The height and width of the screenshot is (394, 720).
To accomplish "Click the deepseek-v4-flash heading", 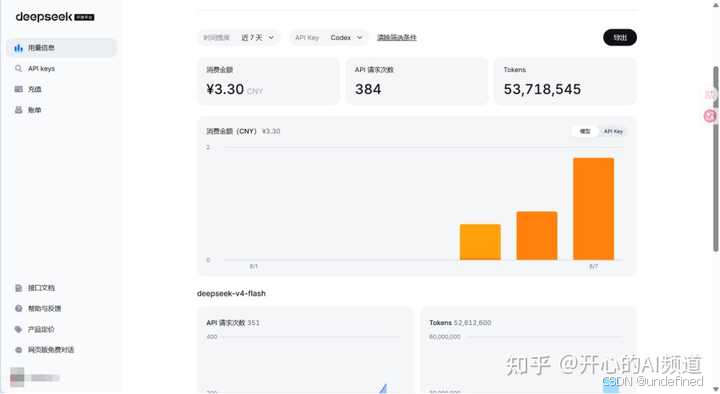I will (231, 293).
